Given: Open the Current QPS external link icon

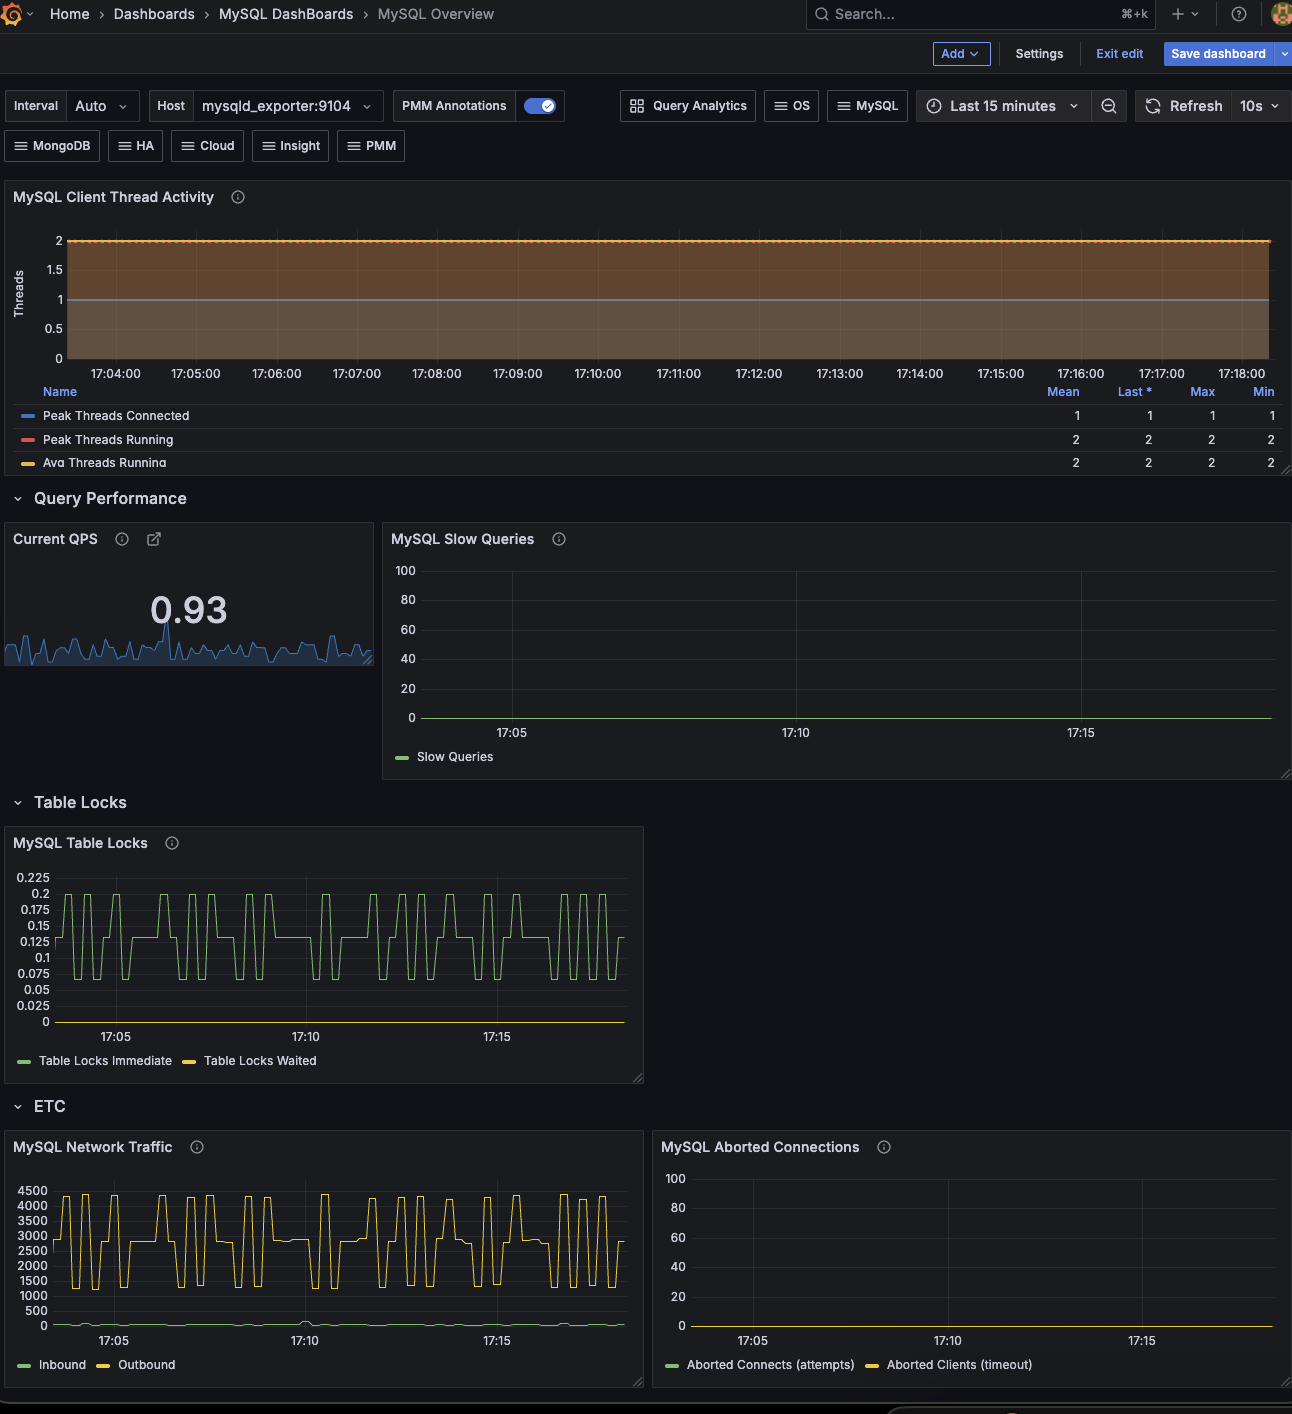Looking at the screenshot, I should point(154,539).
